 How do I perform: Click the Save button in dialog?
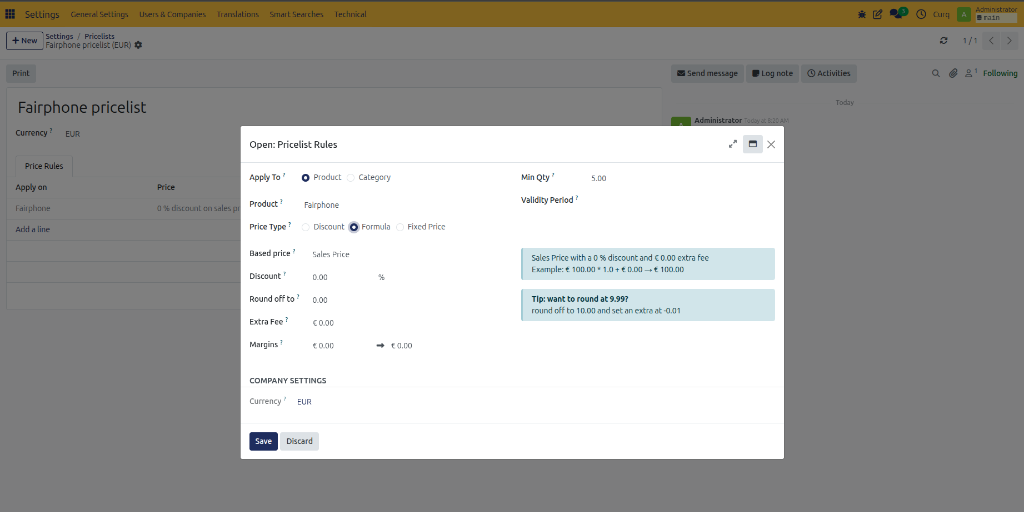coord(263,441)
